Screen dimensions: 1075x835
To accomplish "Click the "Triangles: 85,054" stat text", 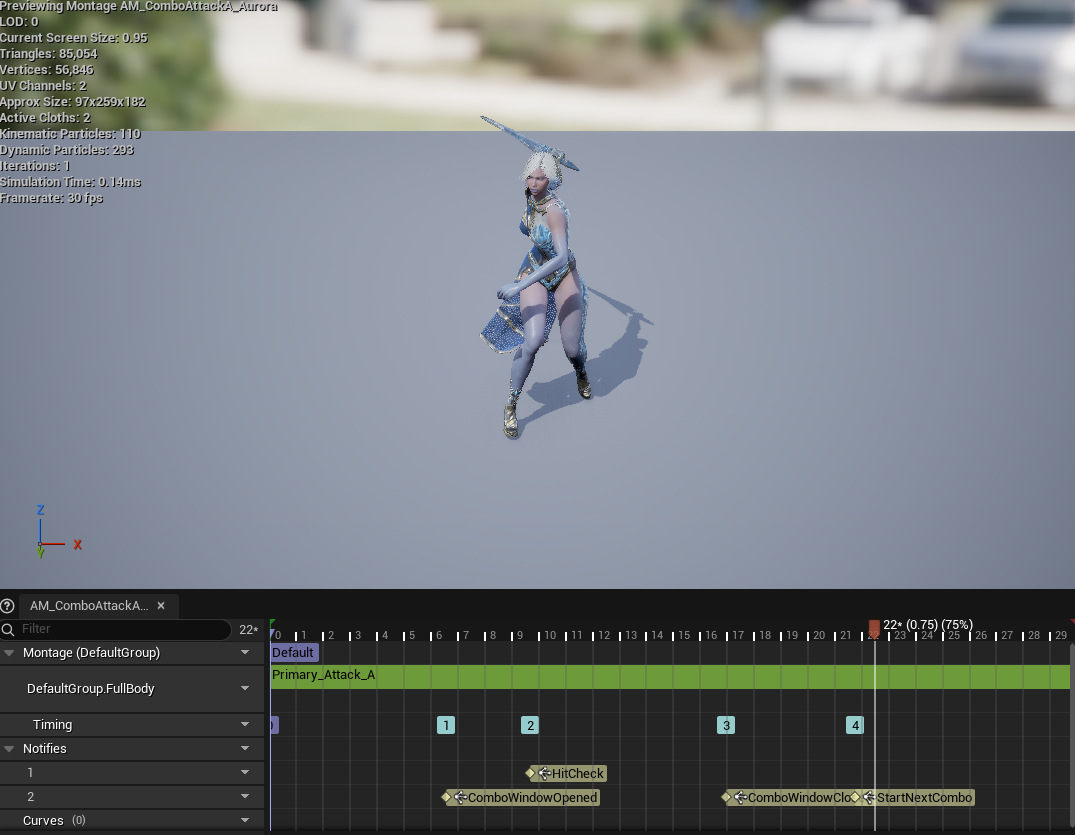I will 49,53.
